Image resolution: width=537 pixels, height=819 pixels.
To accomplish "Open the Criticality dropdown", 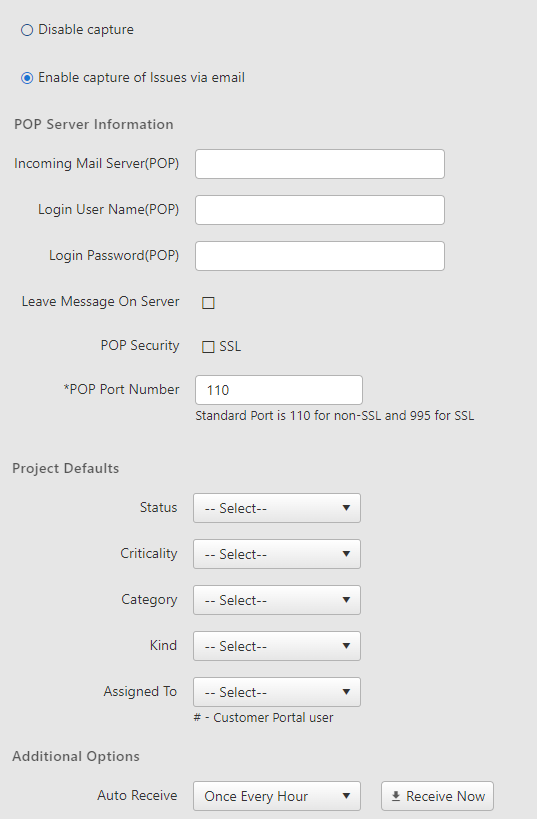I will (277, 554).
